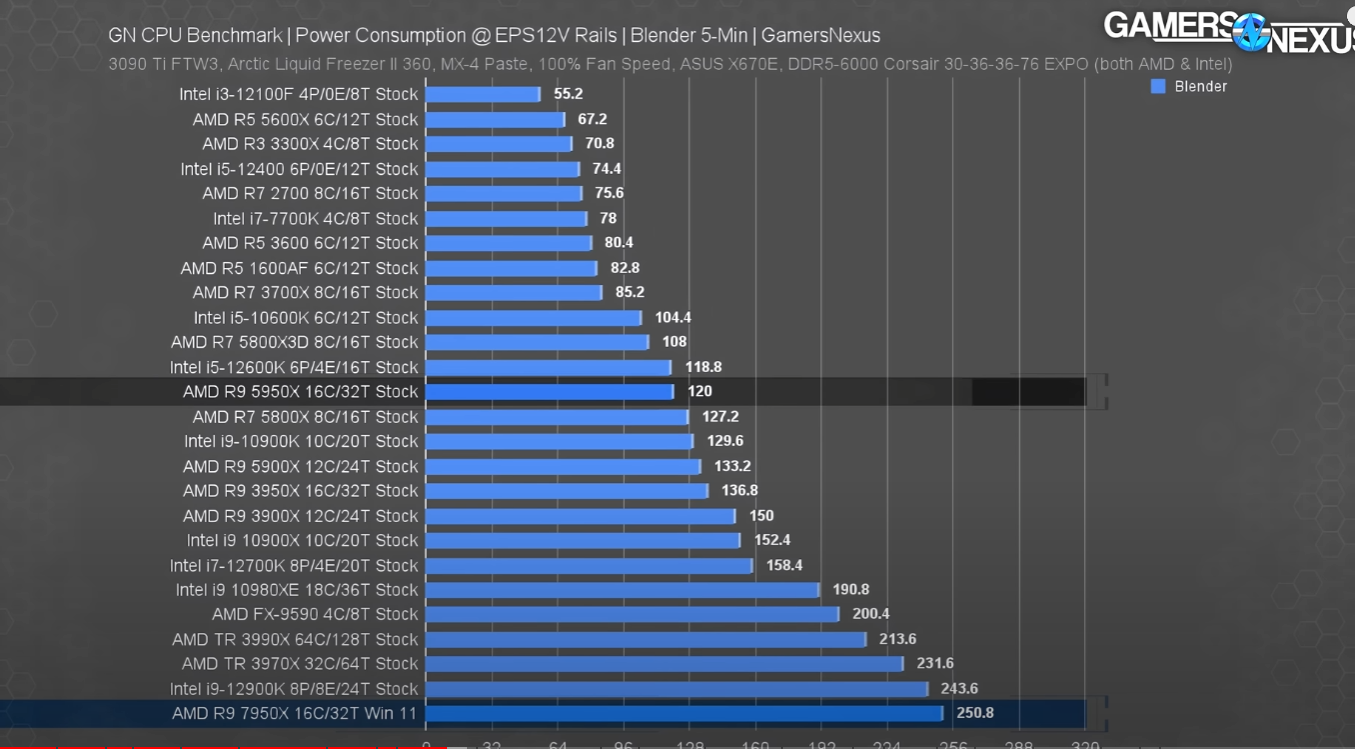Viewport: 1355px width, 749px height.
Task: Click the 104.4 power value
Action: tap(673, 317)
